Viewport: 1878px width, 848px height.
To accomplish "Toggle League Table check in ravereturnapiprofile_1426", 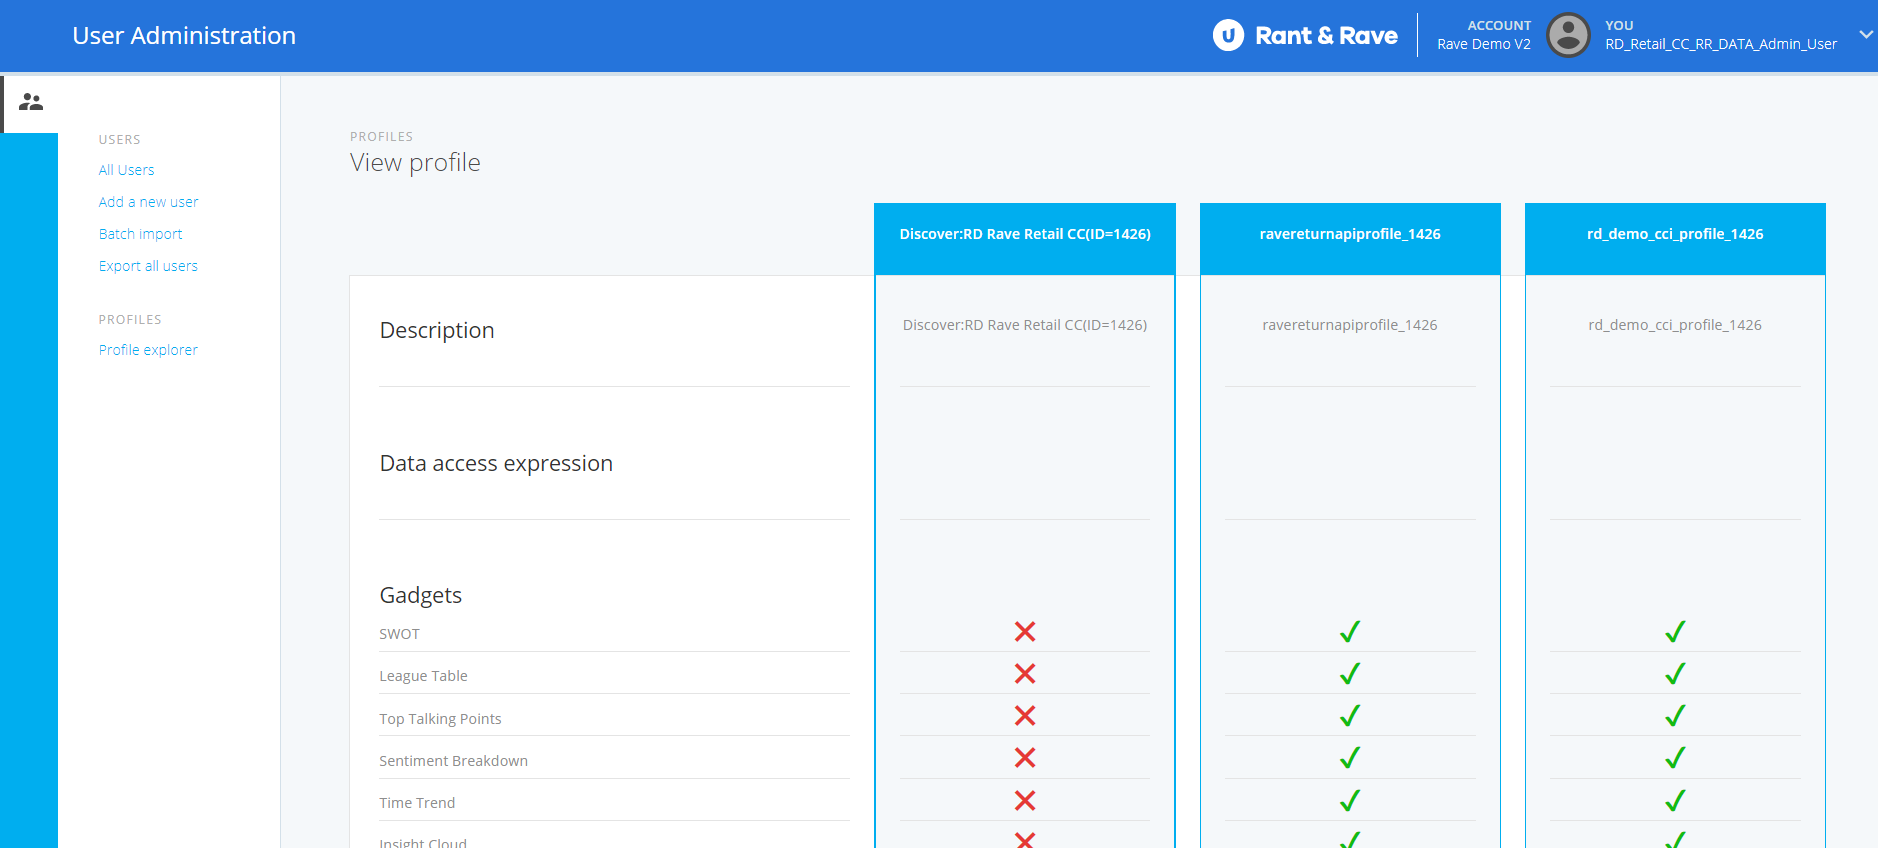I will [1349, 674].
